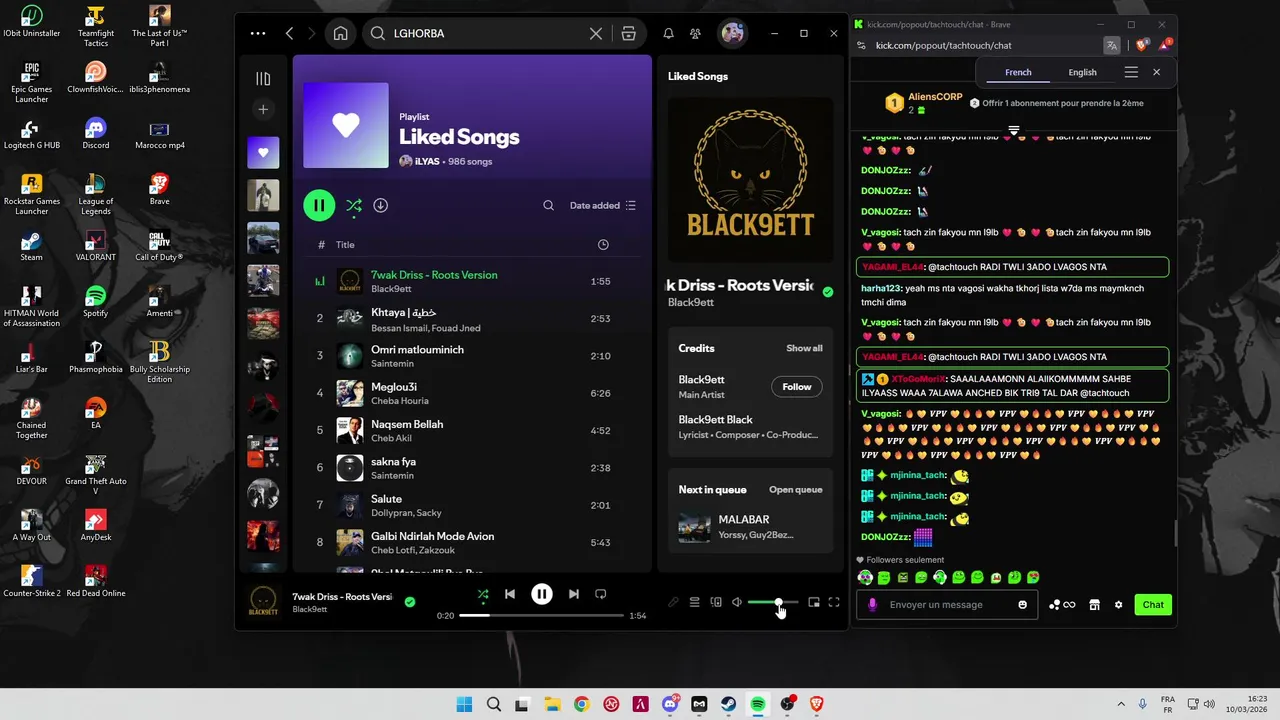Screen dimensions: 1280x720
Task: Expand gift subscription banner chevron
Action: 1013,130
